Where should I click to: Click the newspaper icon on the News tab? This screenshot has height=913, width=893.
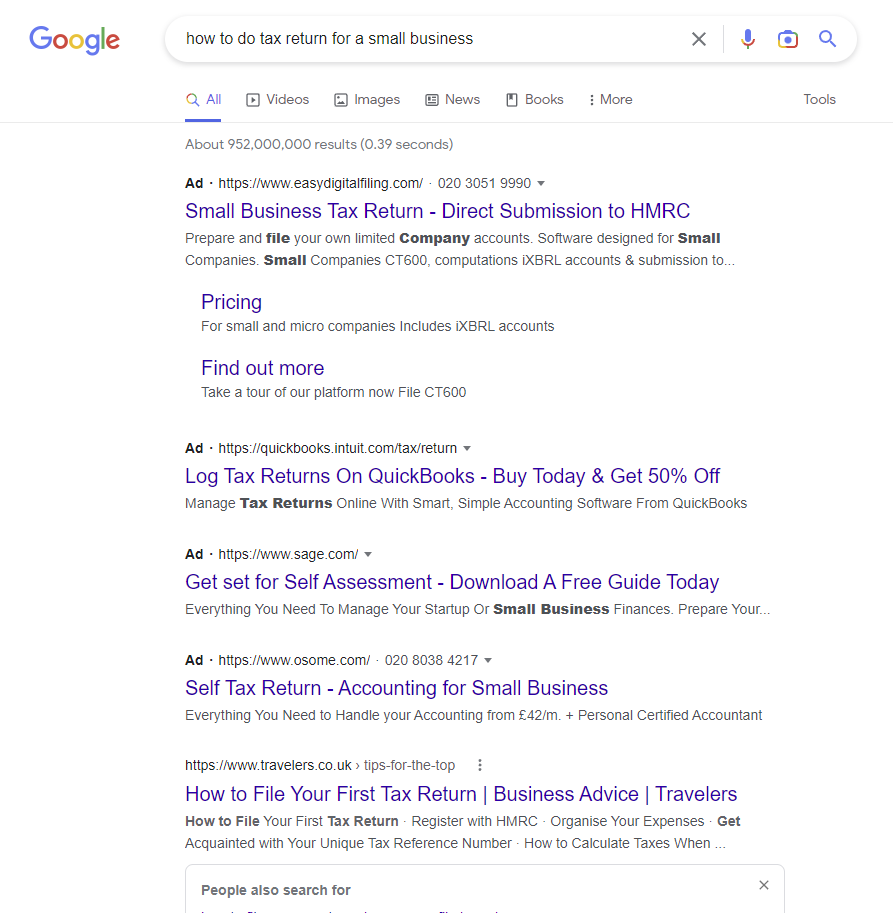[x=430, y=99]
